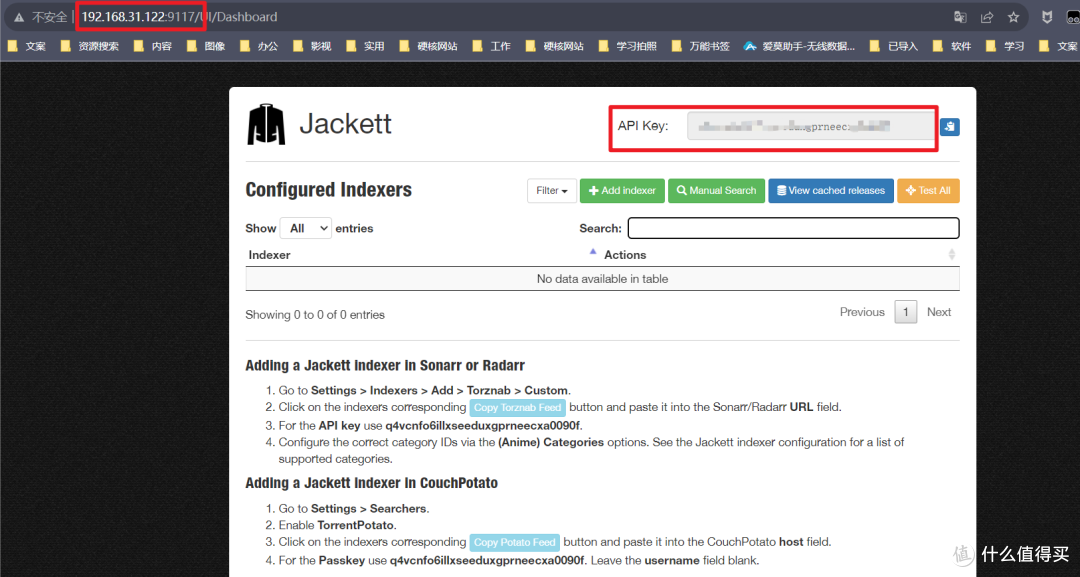Open the 工作 bookmark folder
The height and width of the screenshot is (577, 1080).
pos(491,46)
